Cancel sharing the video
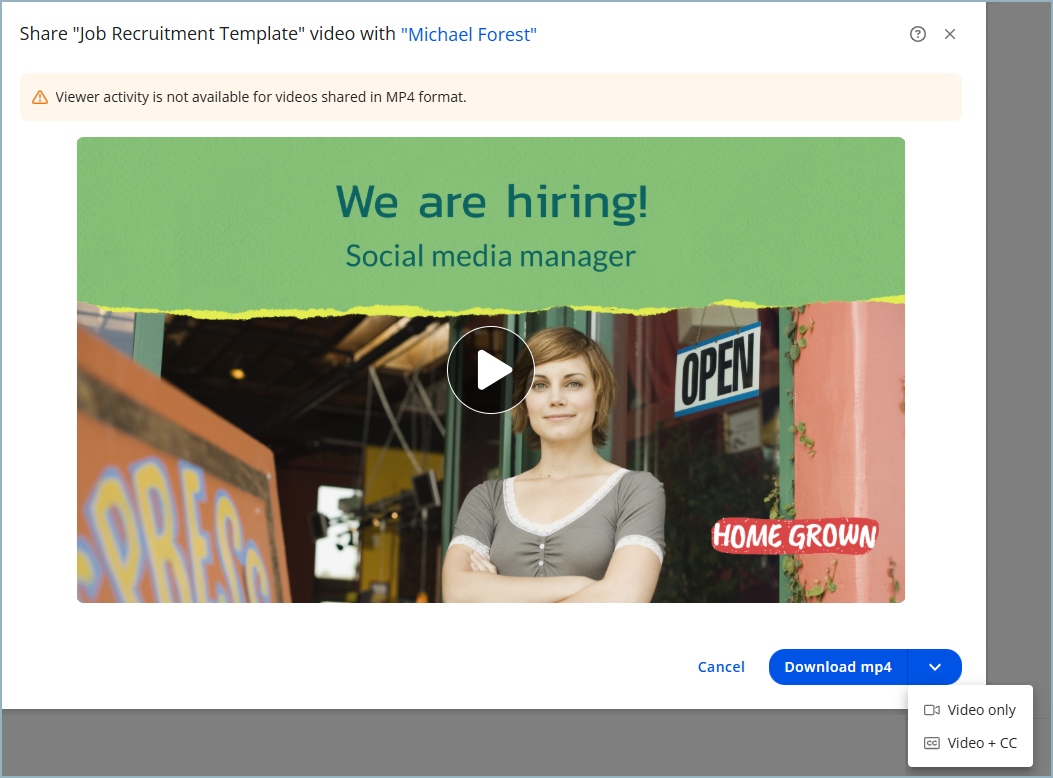 (x=721, y=667)
